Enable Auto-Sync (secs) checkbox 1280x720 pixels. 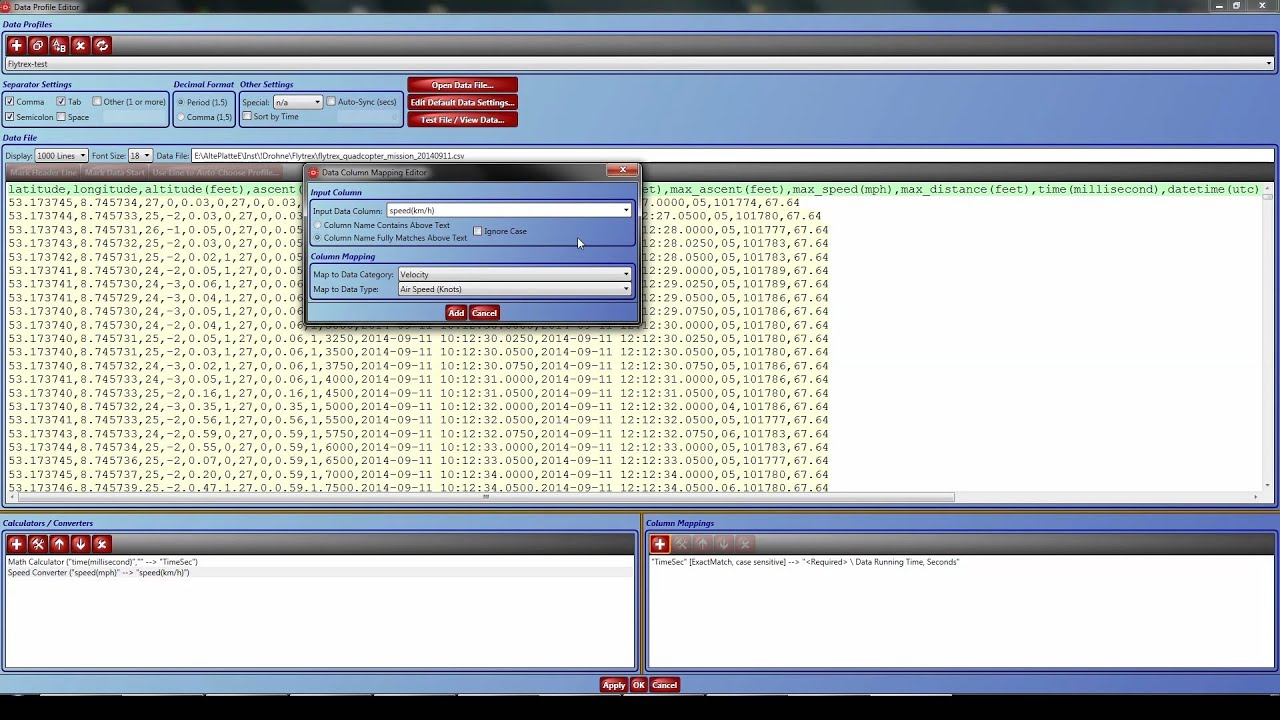point(331,102)
